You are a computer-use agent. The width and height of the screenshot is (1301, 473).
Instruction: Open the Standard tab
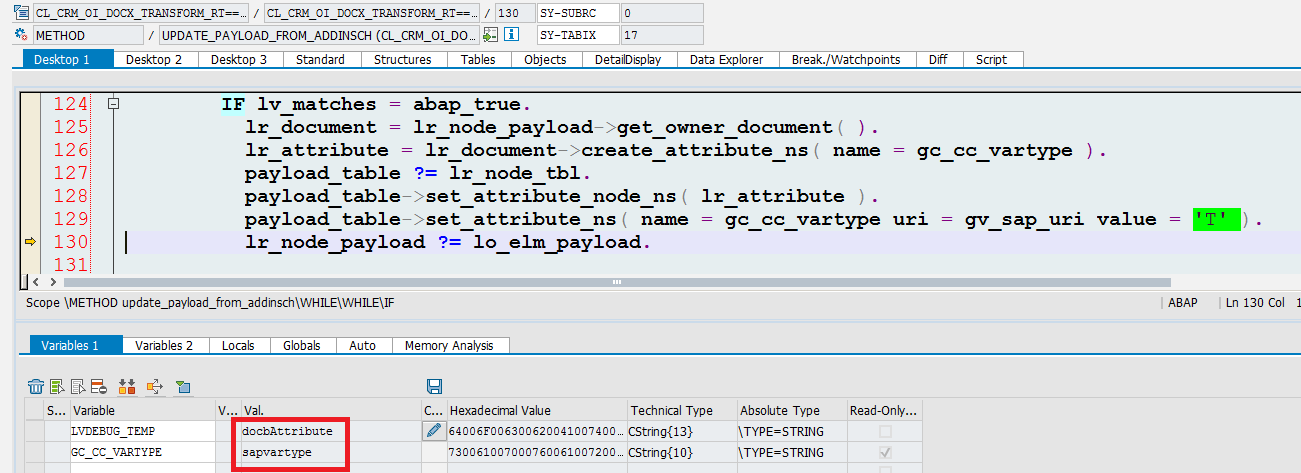320,59
